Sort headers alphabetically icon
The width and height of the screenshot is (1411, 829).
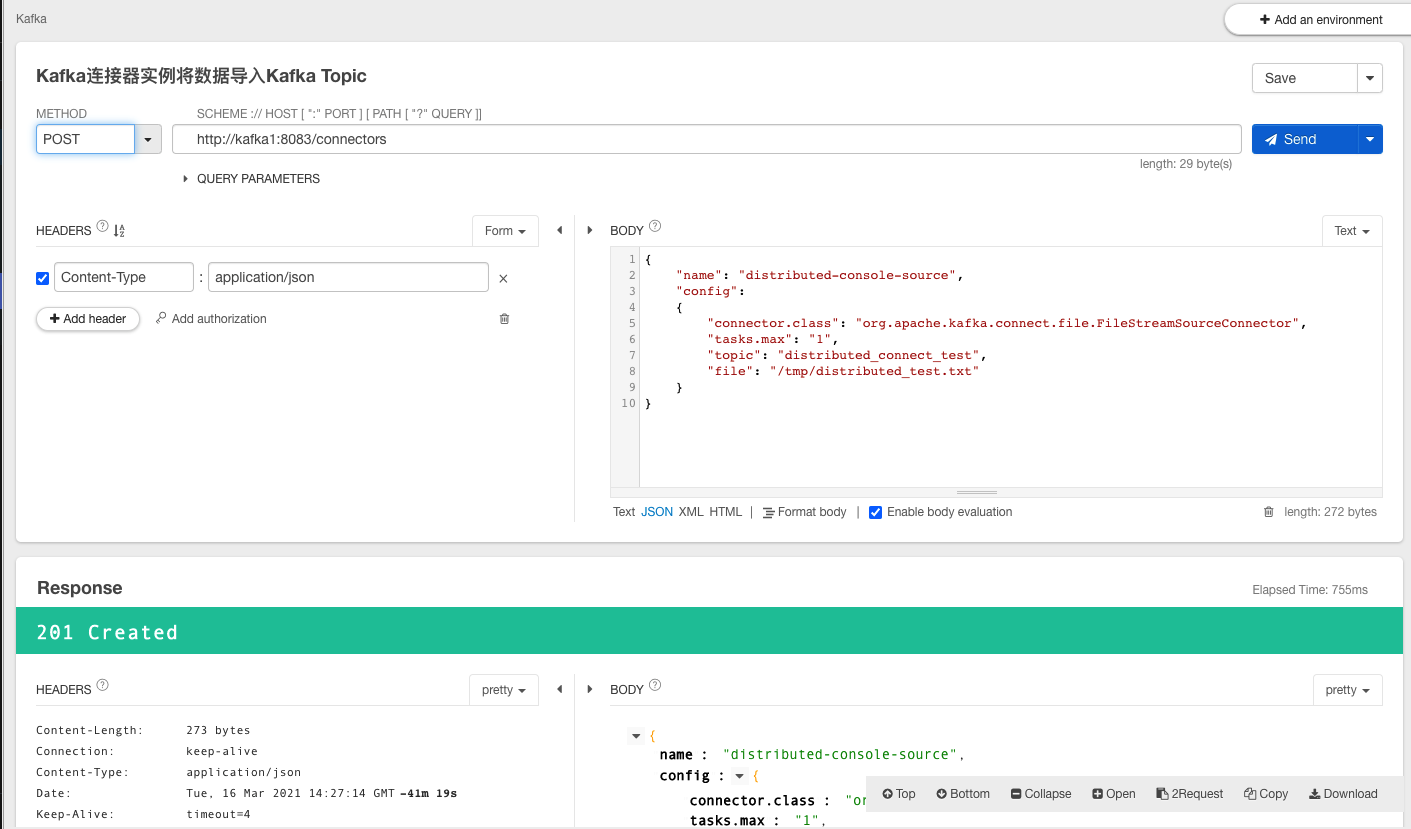coord(119,231)
